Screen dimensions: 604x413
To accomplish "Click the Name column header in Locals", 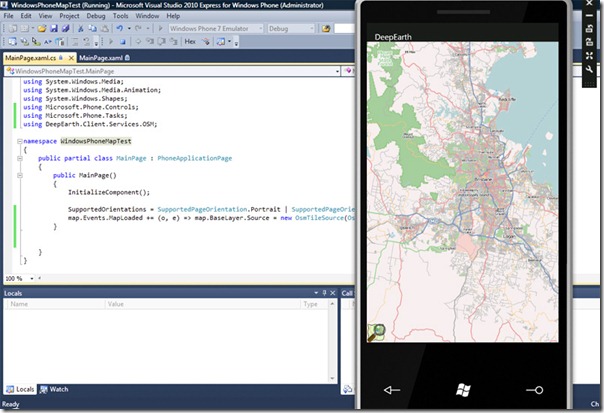I will coord(54,304).
